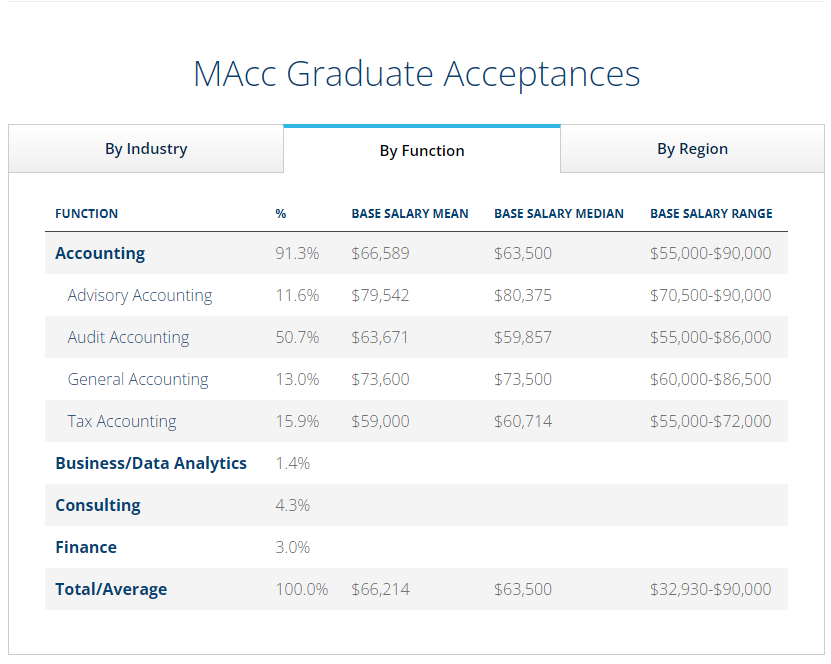Click the BASE SALARY MEDIAN column header
This screenshot has height=664, width=831.
(x=558, y=214)
